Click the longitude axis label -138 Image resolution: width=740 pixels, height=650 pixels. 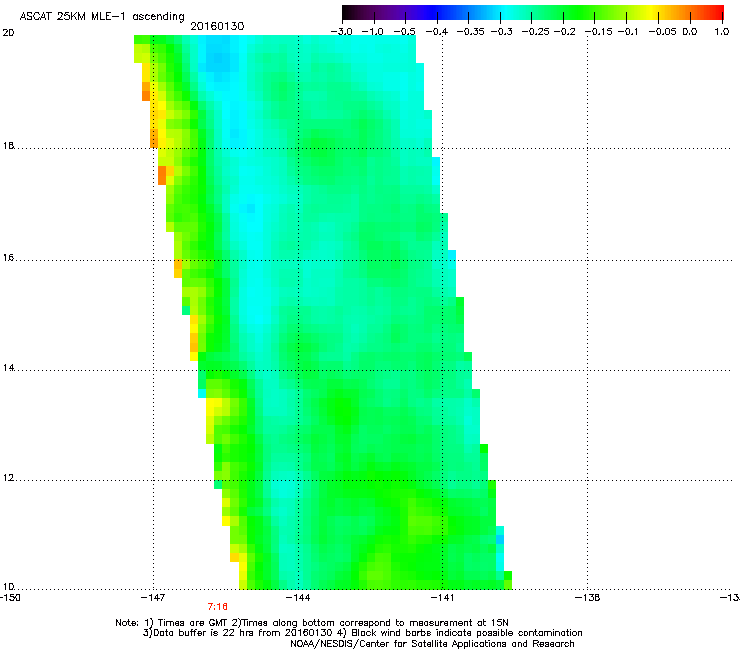[587, 597]
